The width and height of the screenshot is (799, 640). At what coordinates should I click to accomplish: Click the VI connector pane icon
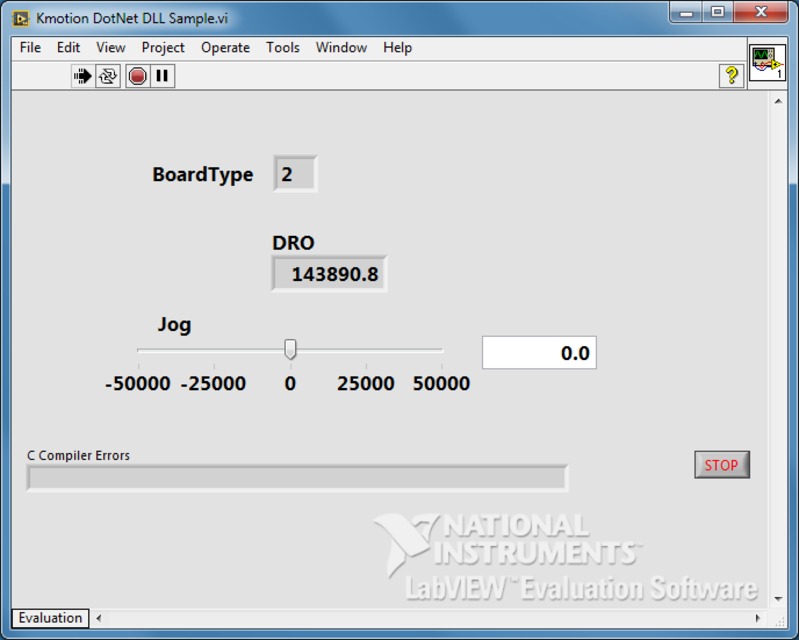(x=767, y=63)
